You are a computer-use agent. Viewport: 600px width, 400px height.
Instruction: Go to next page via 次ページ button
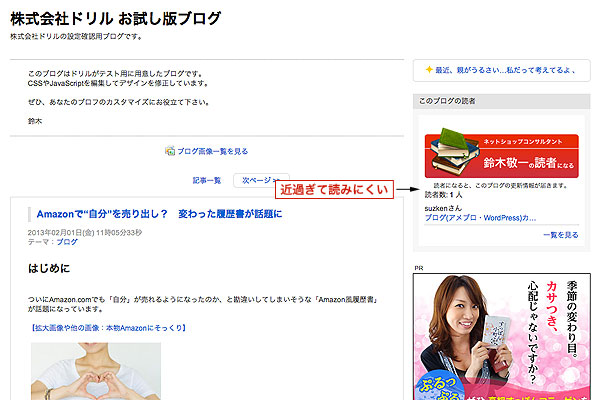[261, 180]
